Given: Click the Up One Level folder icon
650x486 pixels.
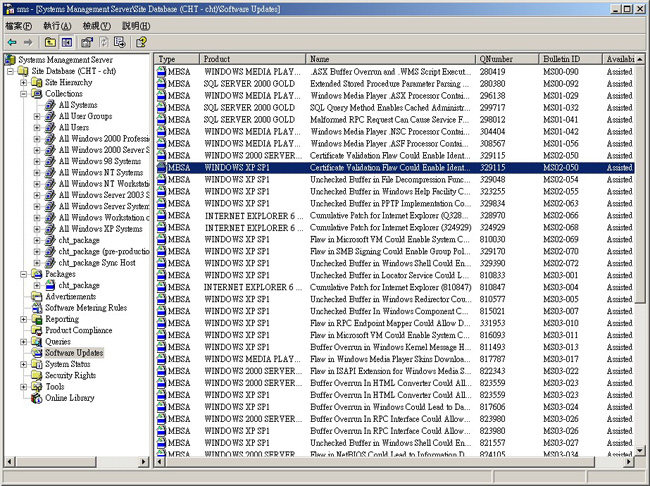Looking at the screenshot, I should (x=50, y=42).
